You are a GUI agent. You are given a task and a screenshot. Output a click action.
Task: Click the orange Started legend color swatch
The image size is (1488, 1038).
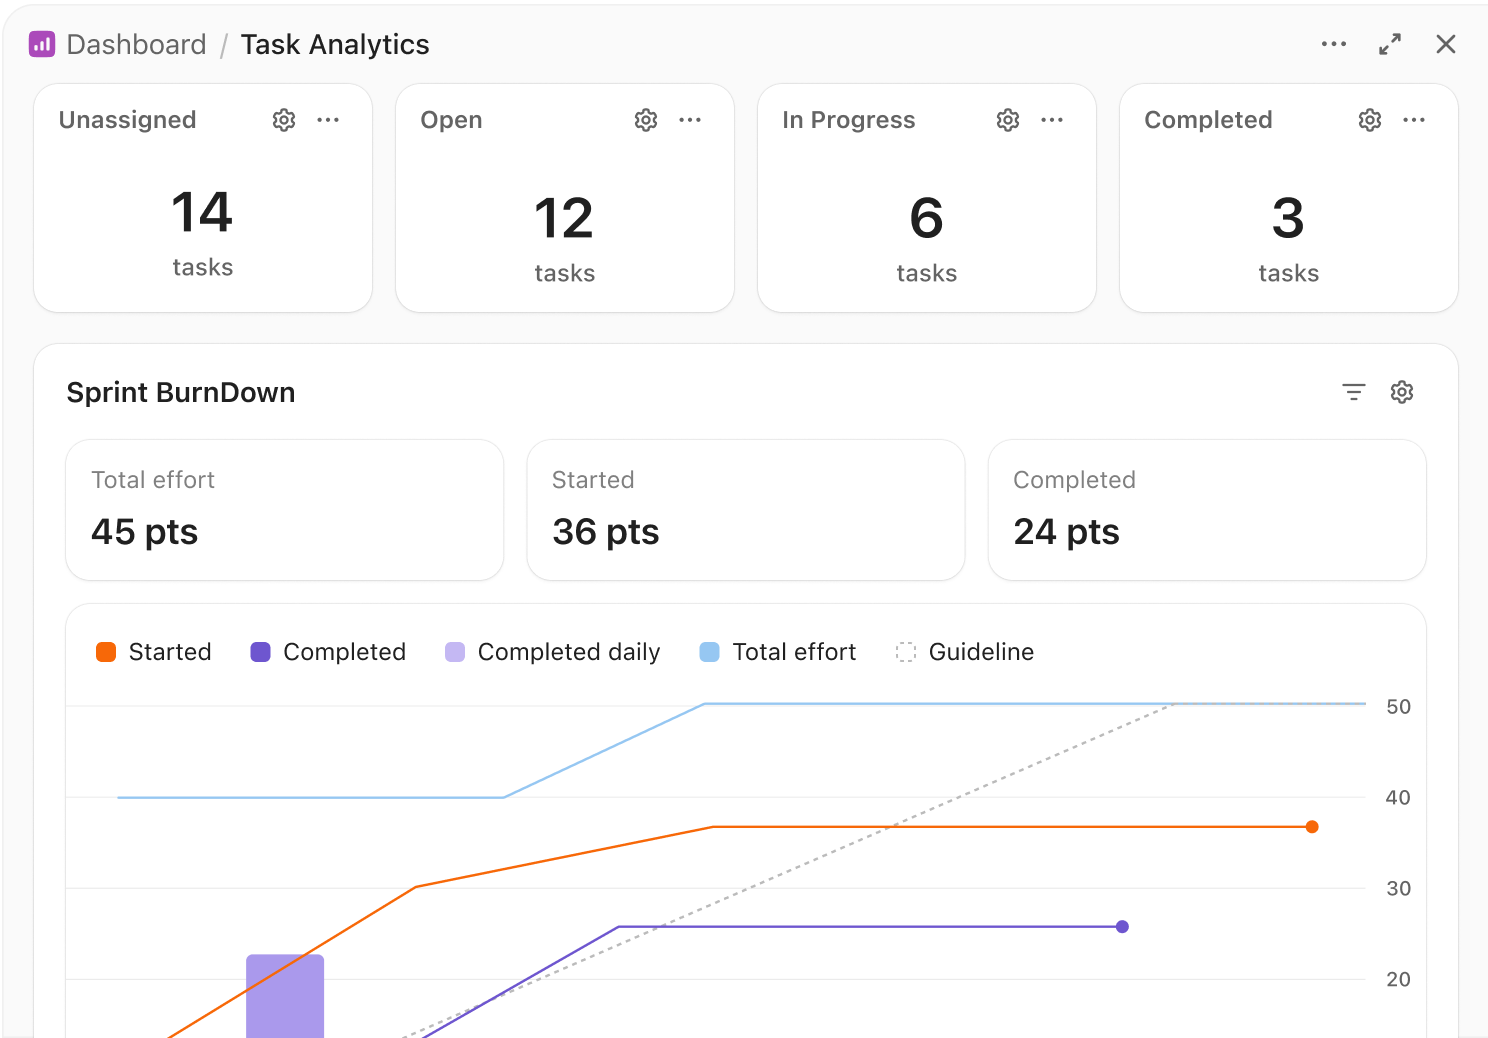click(x=106, y=651)
